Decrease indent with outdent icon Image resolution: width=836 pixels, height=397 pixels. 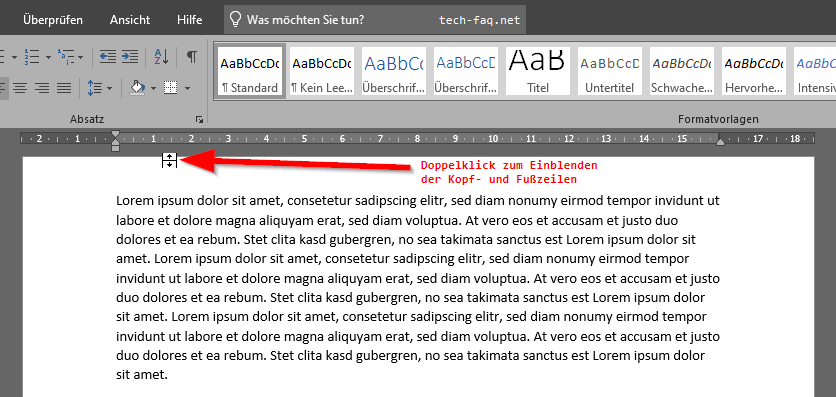coord(108,56)
